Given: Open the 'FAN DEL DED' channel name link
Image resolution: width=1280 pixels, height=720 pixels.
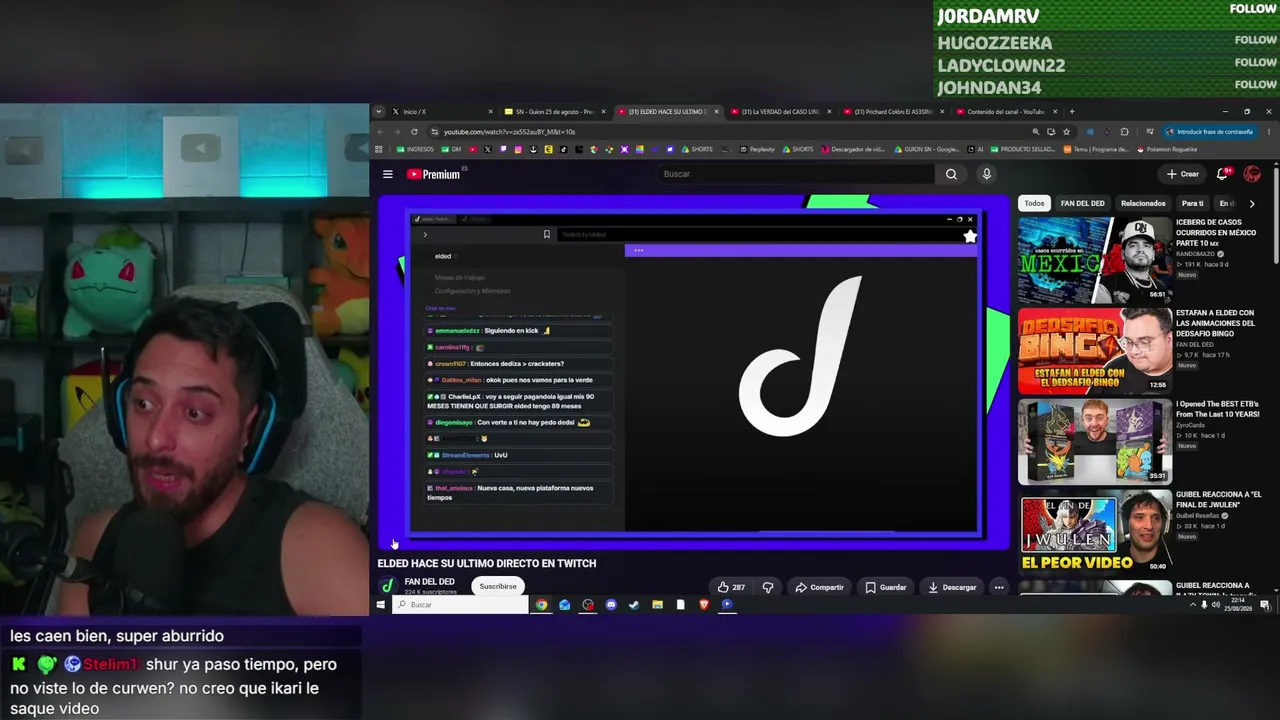Looking at the screenshot, I should (x=429, y=581).
